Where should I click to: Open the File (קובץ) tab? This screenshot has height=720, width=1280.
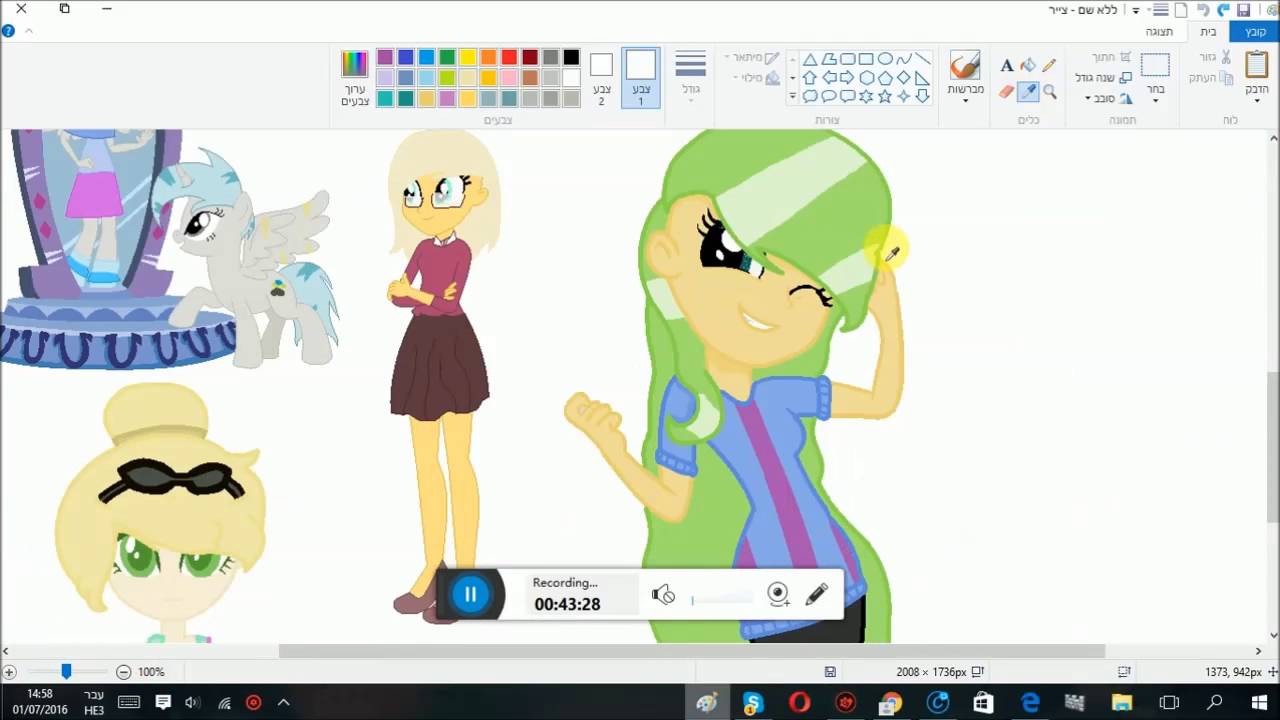[1255, 32]
